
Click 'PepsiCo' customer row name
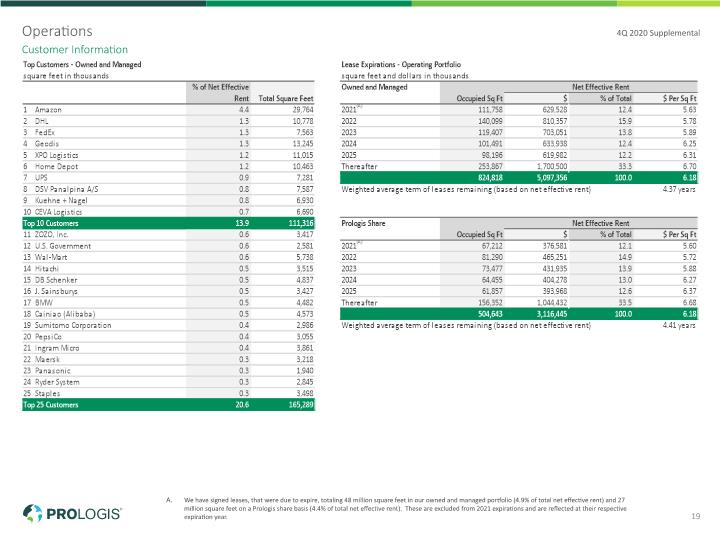tap(48, 337)
